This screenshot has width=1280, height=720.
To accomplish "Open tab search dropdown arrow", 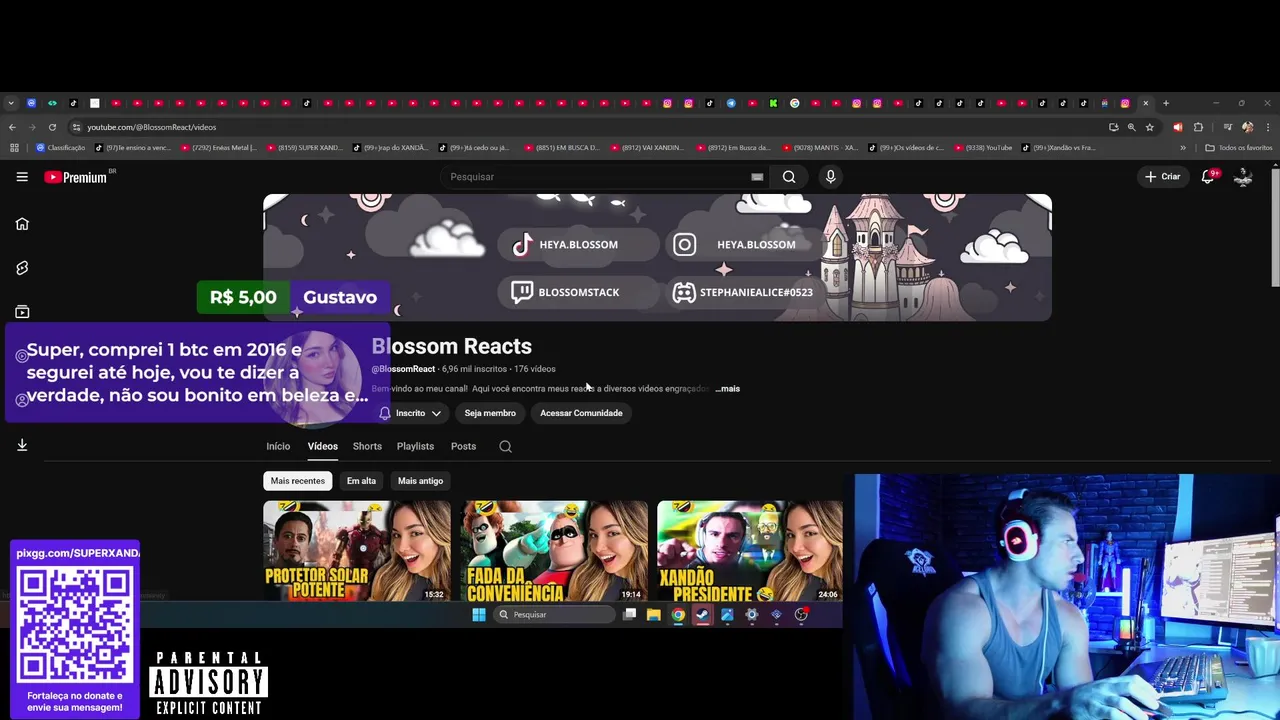I will point(10,103).
